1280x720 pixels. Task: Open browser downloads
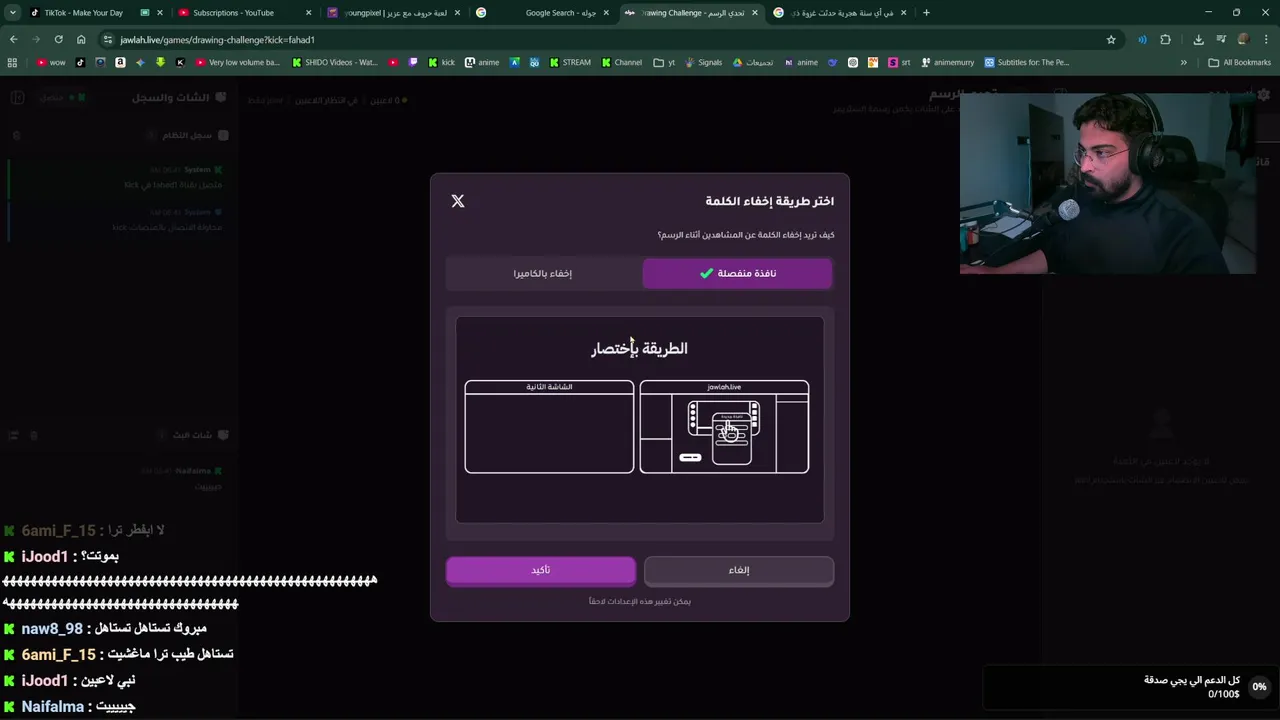coord(1198,39)
